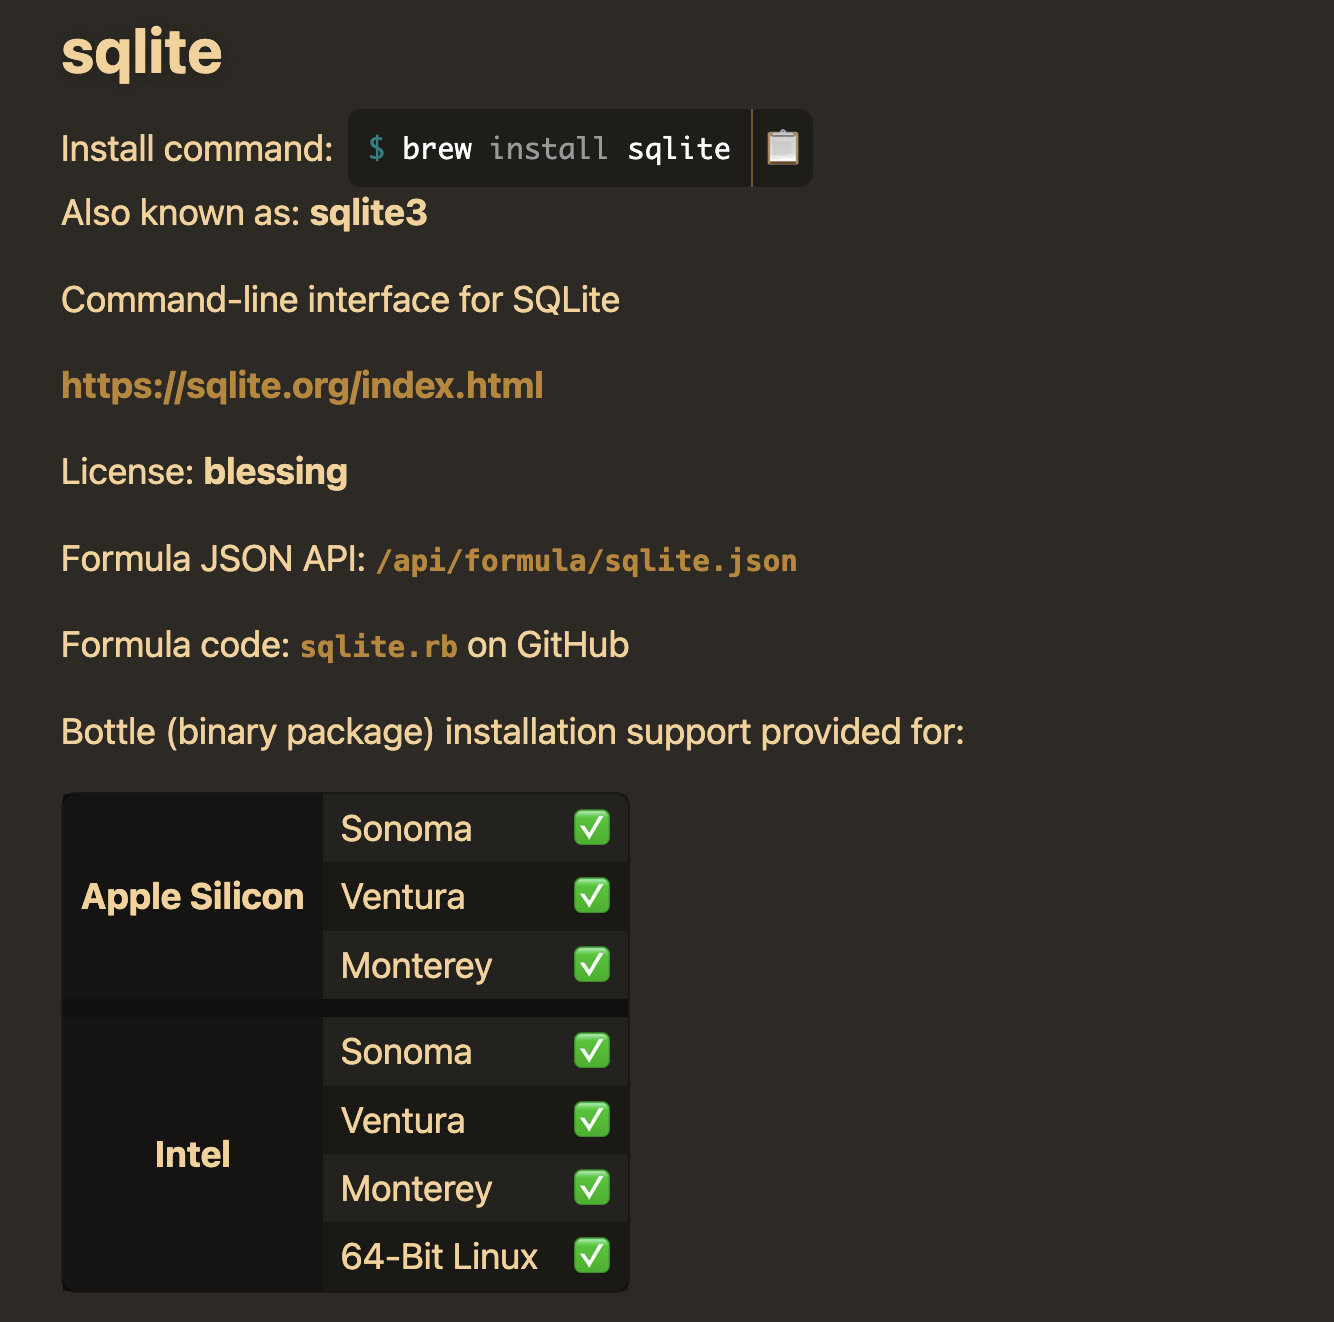Click the blessing license label
The height and width of the screenshot is (1322, 1334).
pos(275,471)
